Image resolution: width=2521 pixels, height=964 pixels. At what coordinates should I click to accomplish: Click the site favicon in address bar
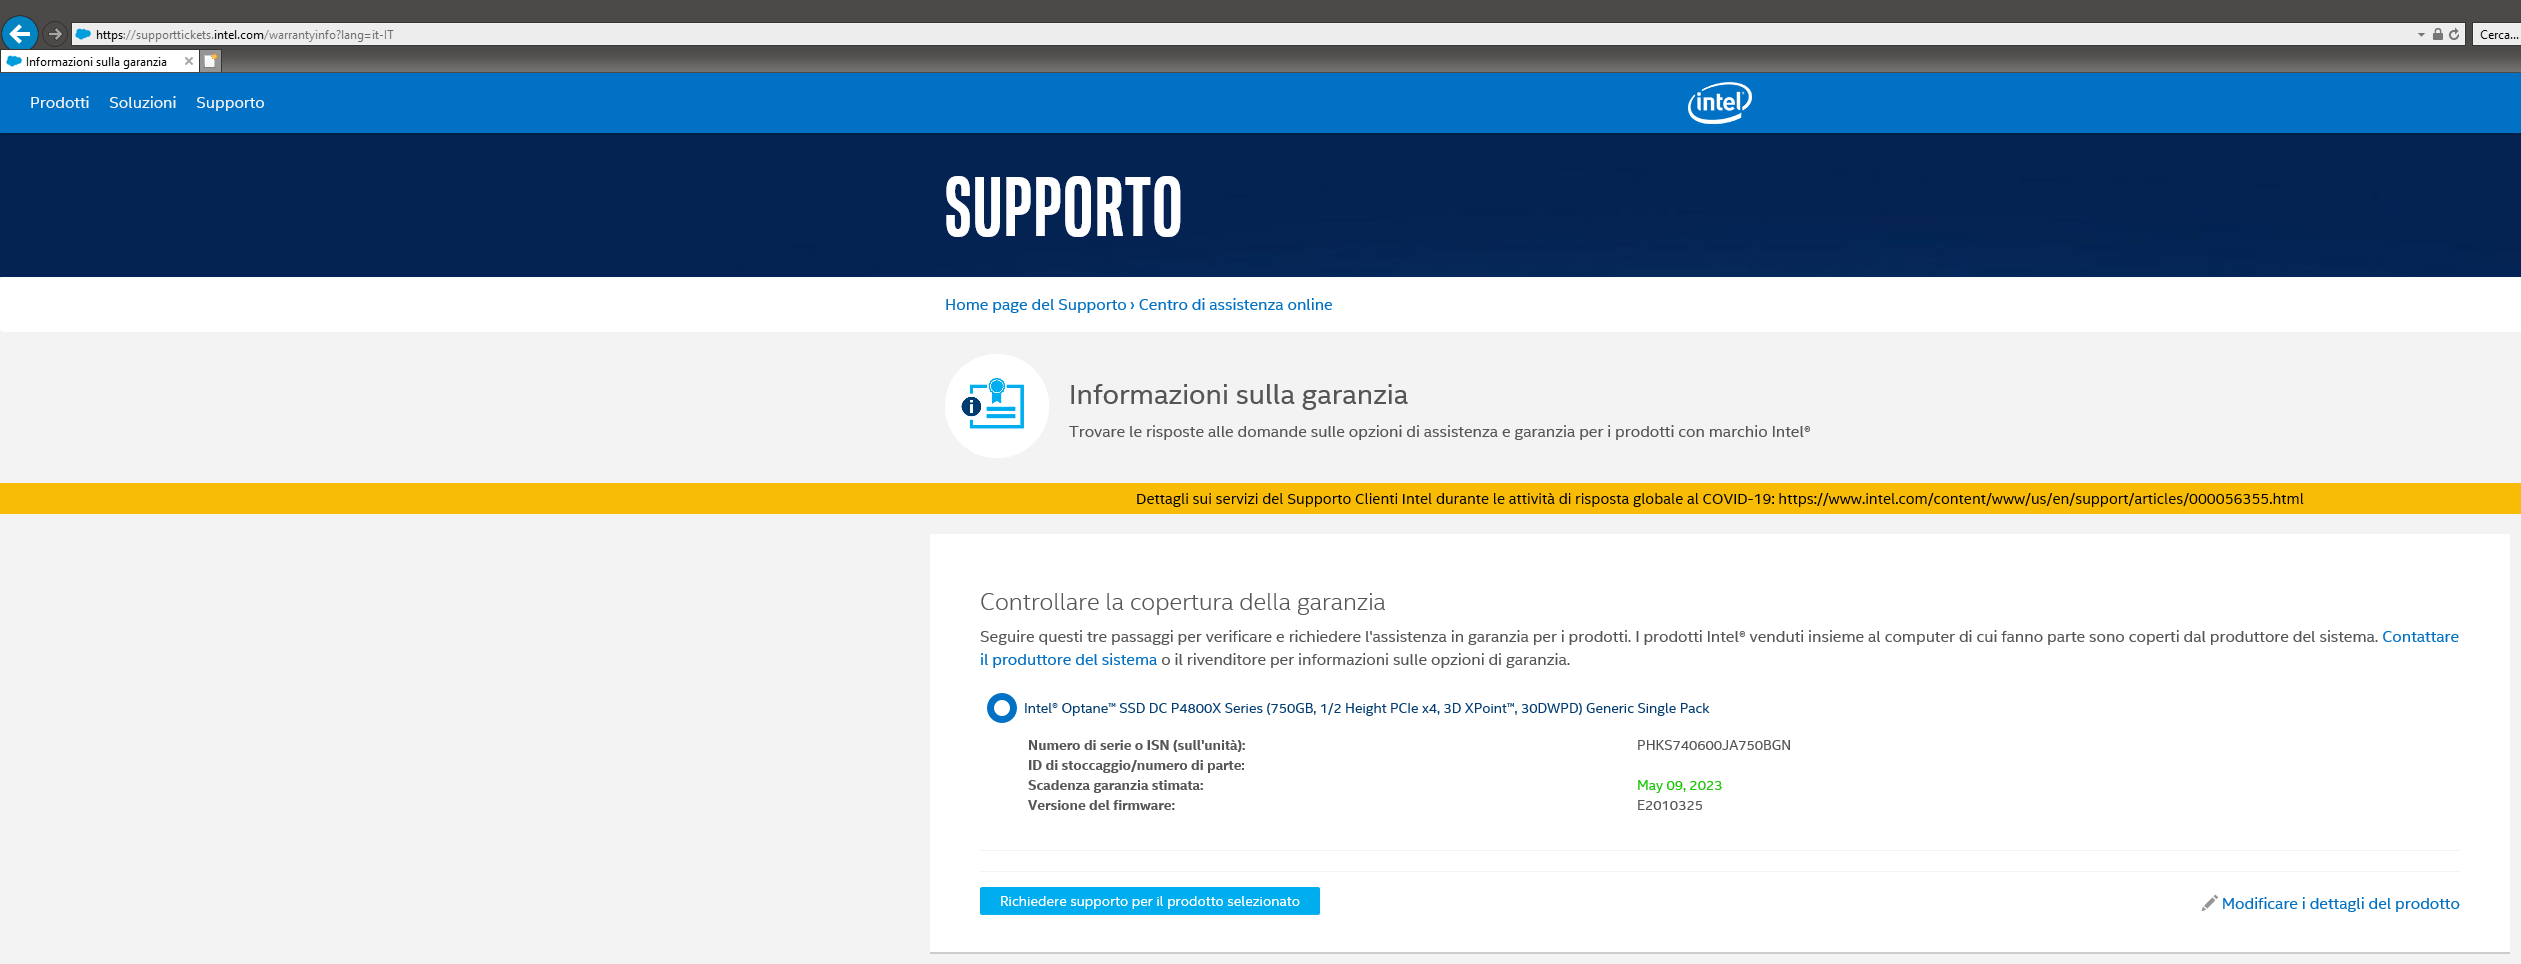pos(84,34)
